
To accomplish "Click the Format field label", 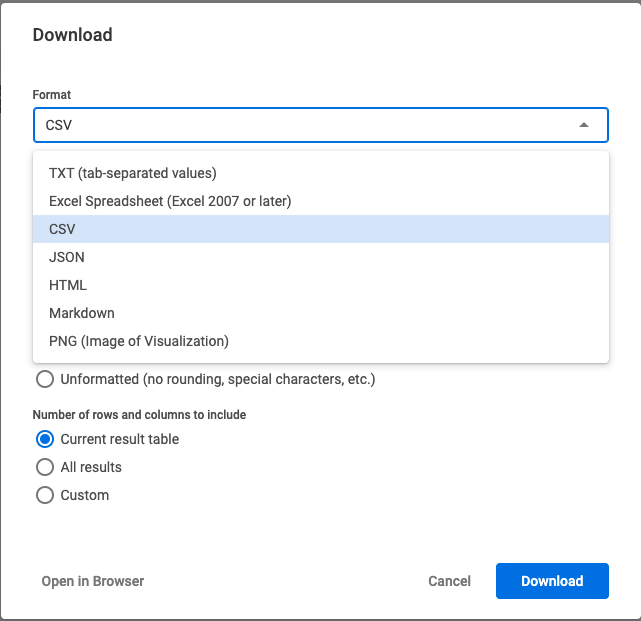I will [52, 95].
